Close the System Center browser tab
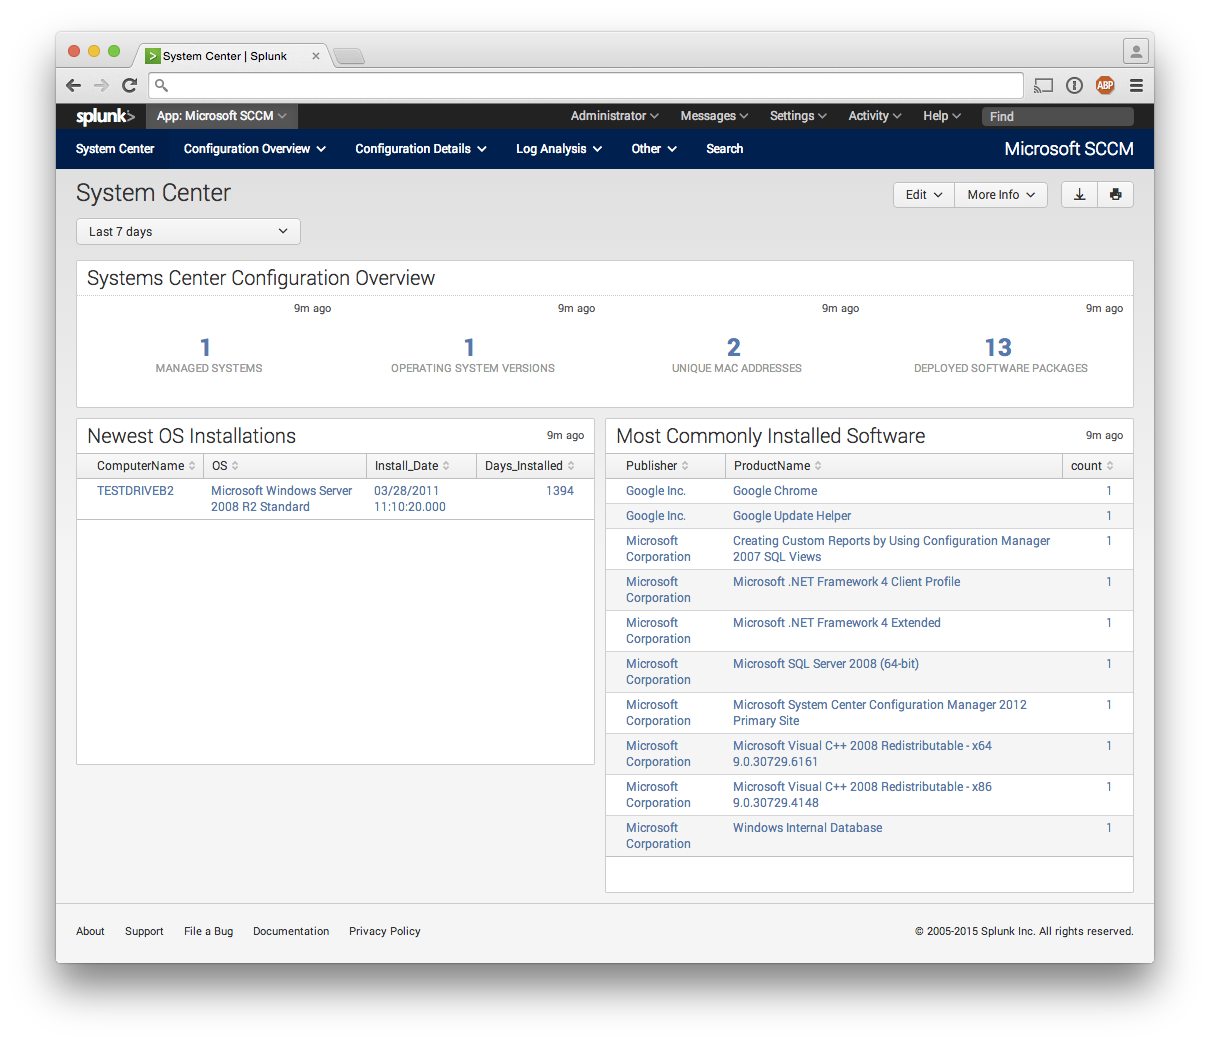 (316, 56)
